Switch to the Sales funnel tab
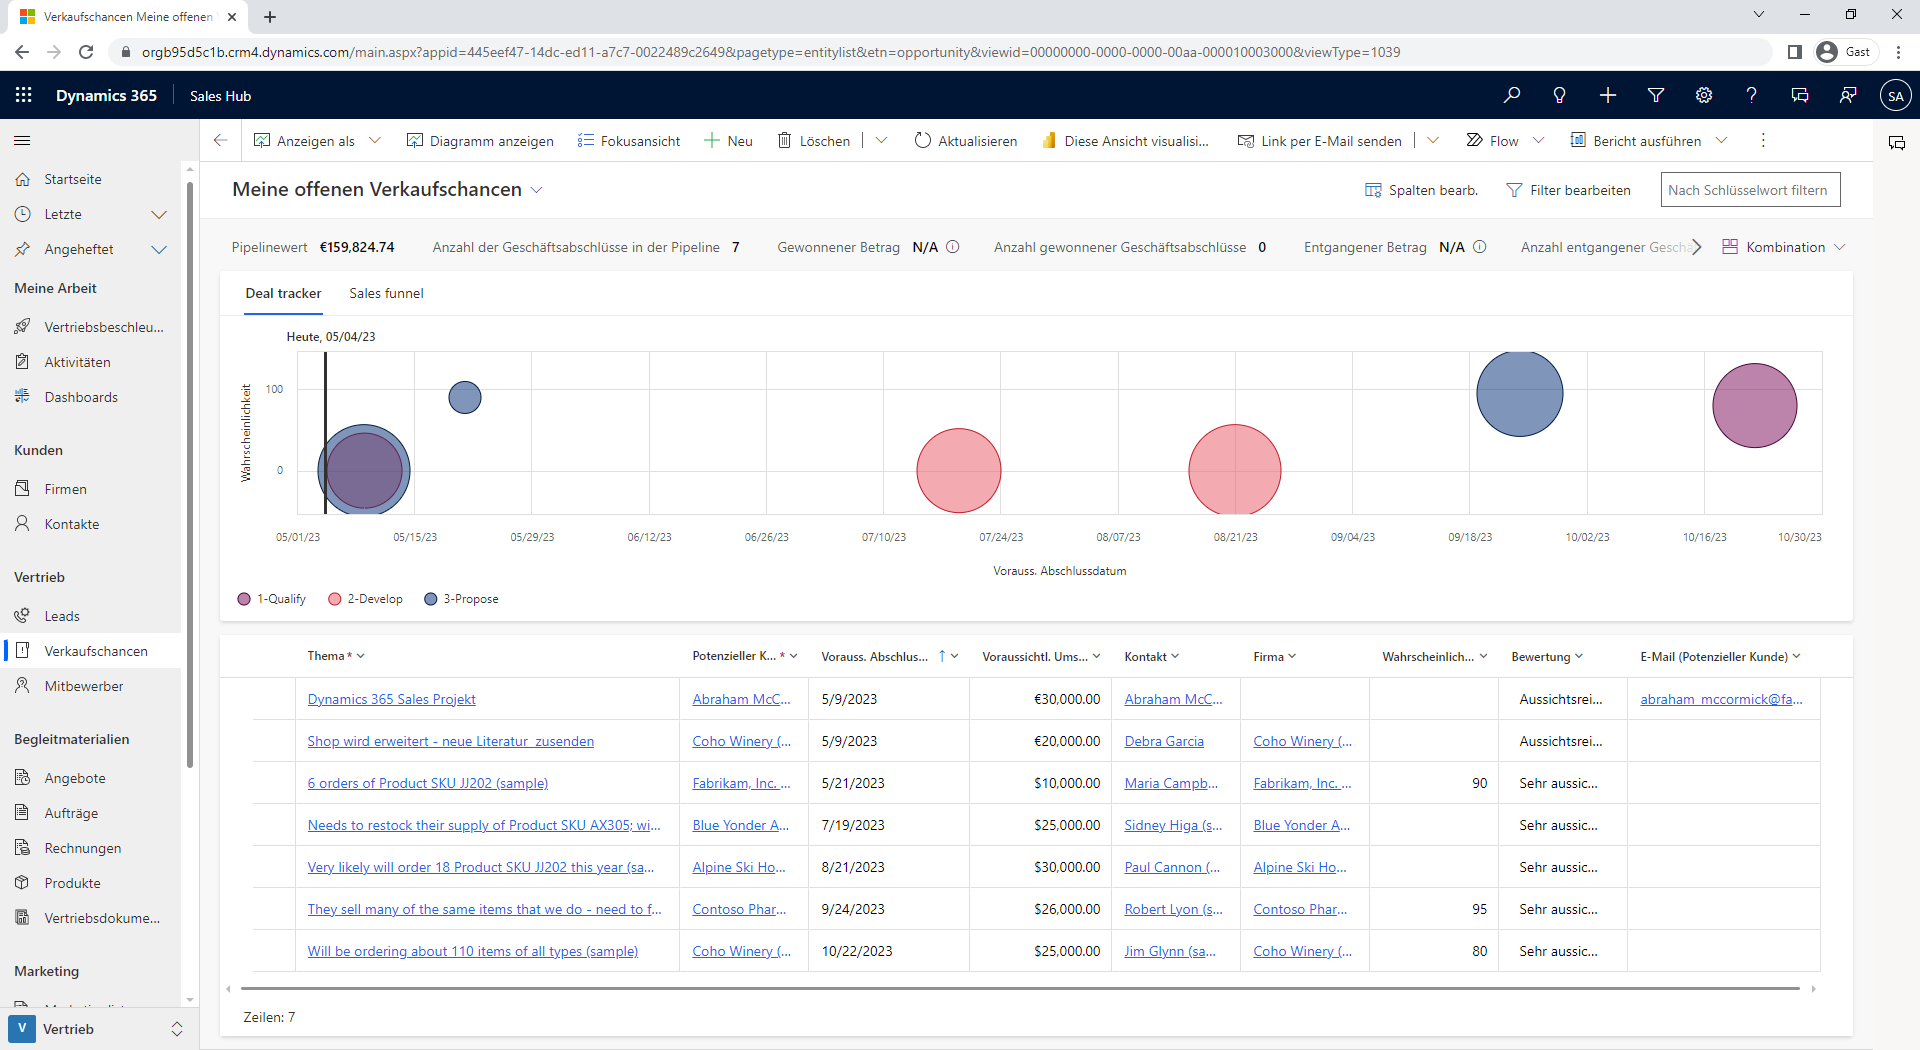Image resolution: width=1920 pixels, height=1050 pixels. [386, 293]
